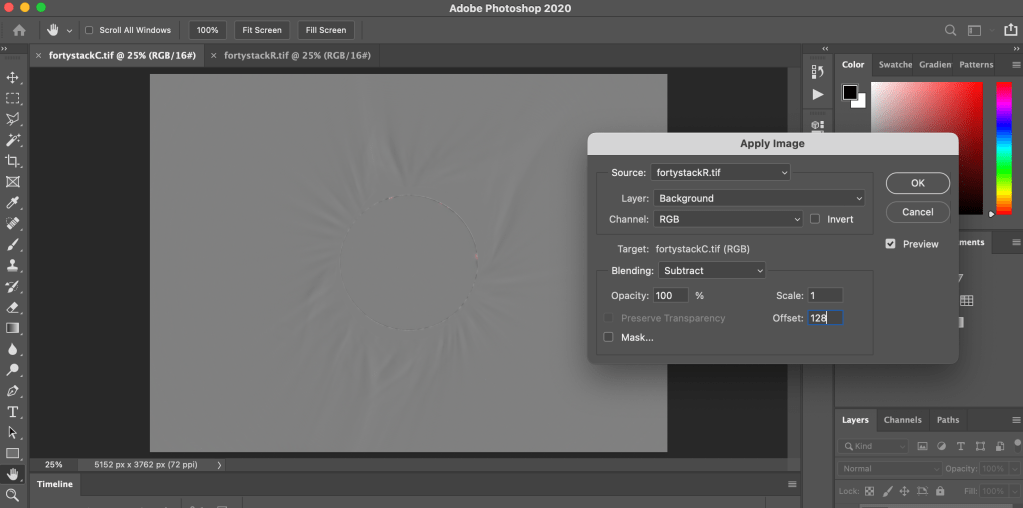This screenshot has width=1023, height=508.
Task: Select the Move tool
Action: pyautogui.click(x=13, y=78)
